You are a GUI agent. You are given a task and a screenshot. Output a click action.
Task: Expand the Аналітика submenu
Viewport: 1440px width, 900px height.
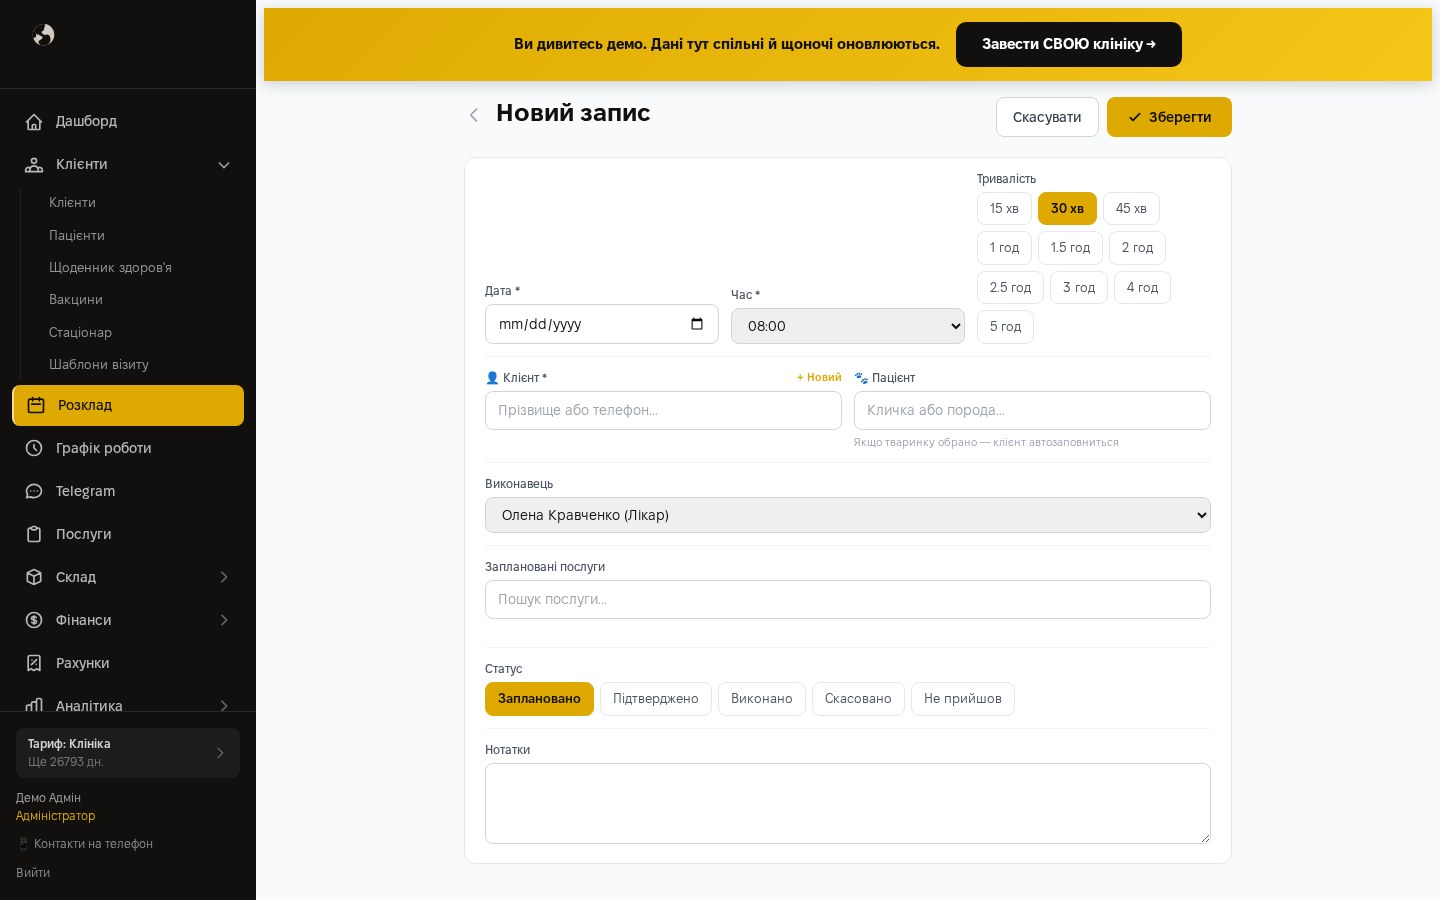224,705
